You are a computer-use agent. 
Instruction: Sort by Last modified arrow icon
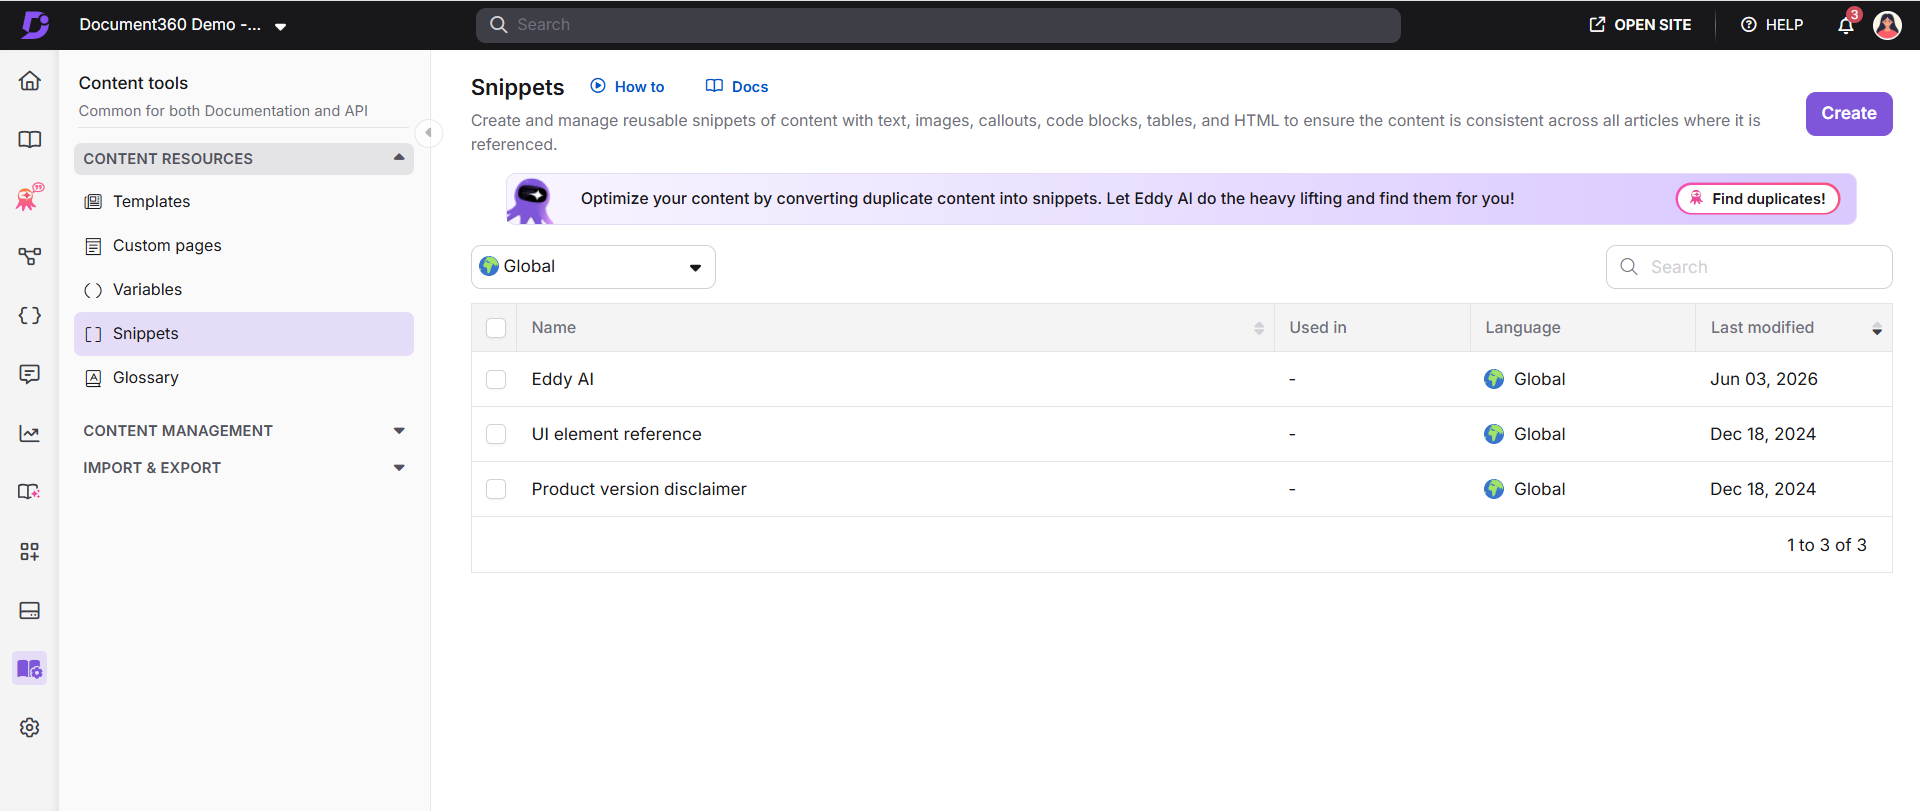click(x=1877, y=328)
